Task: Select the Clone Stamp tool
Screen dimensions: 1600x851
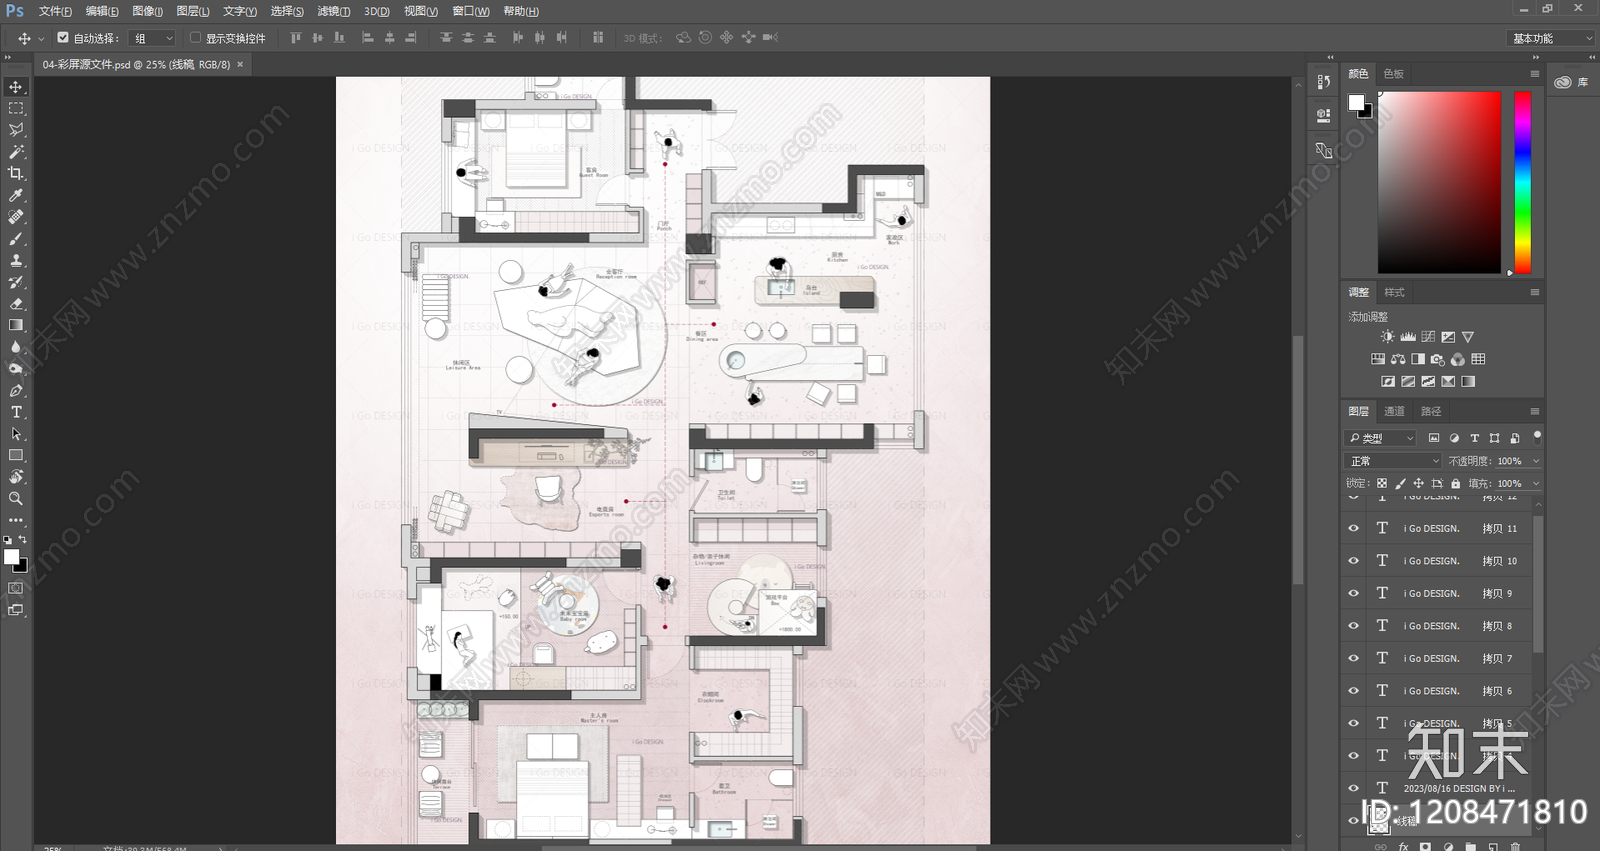Action: point(16,260)
